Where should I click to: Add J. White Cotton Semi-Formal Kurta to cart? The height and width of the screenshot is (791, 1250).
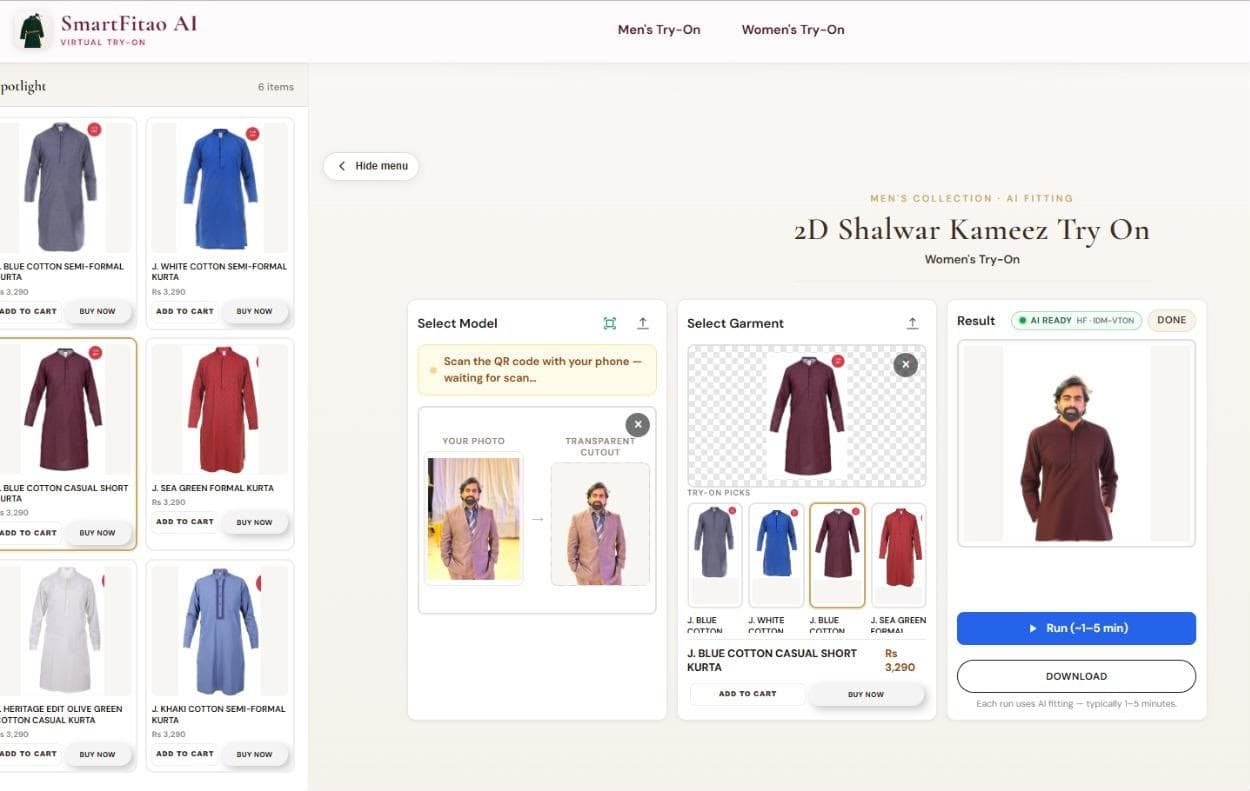185,311
